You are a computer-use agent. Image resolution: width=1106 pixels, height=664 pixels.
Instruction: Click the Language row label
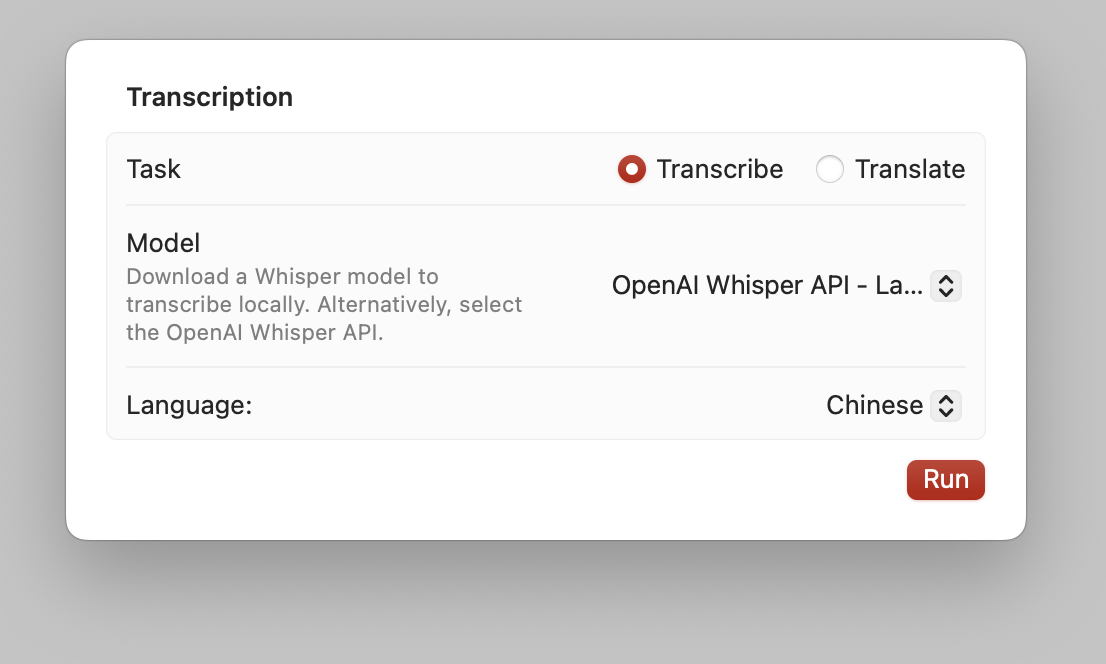pyautogui.click(x=189, y=406)
